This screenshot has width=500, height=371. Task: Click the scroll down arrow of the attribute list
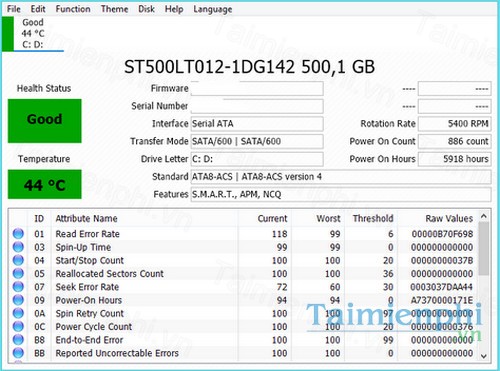484,356
